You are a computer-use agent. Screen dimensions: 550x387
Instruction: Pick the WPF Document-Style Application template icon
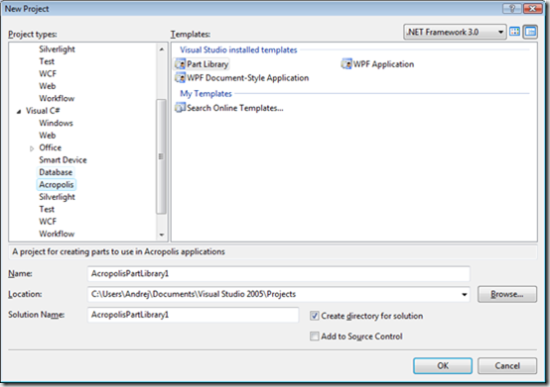pyautogui.click(x=180, y=78)
